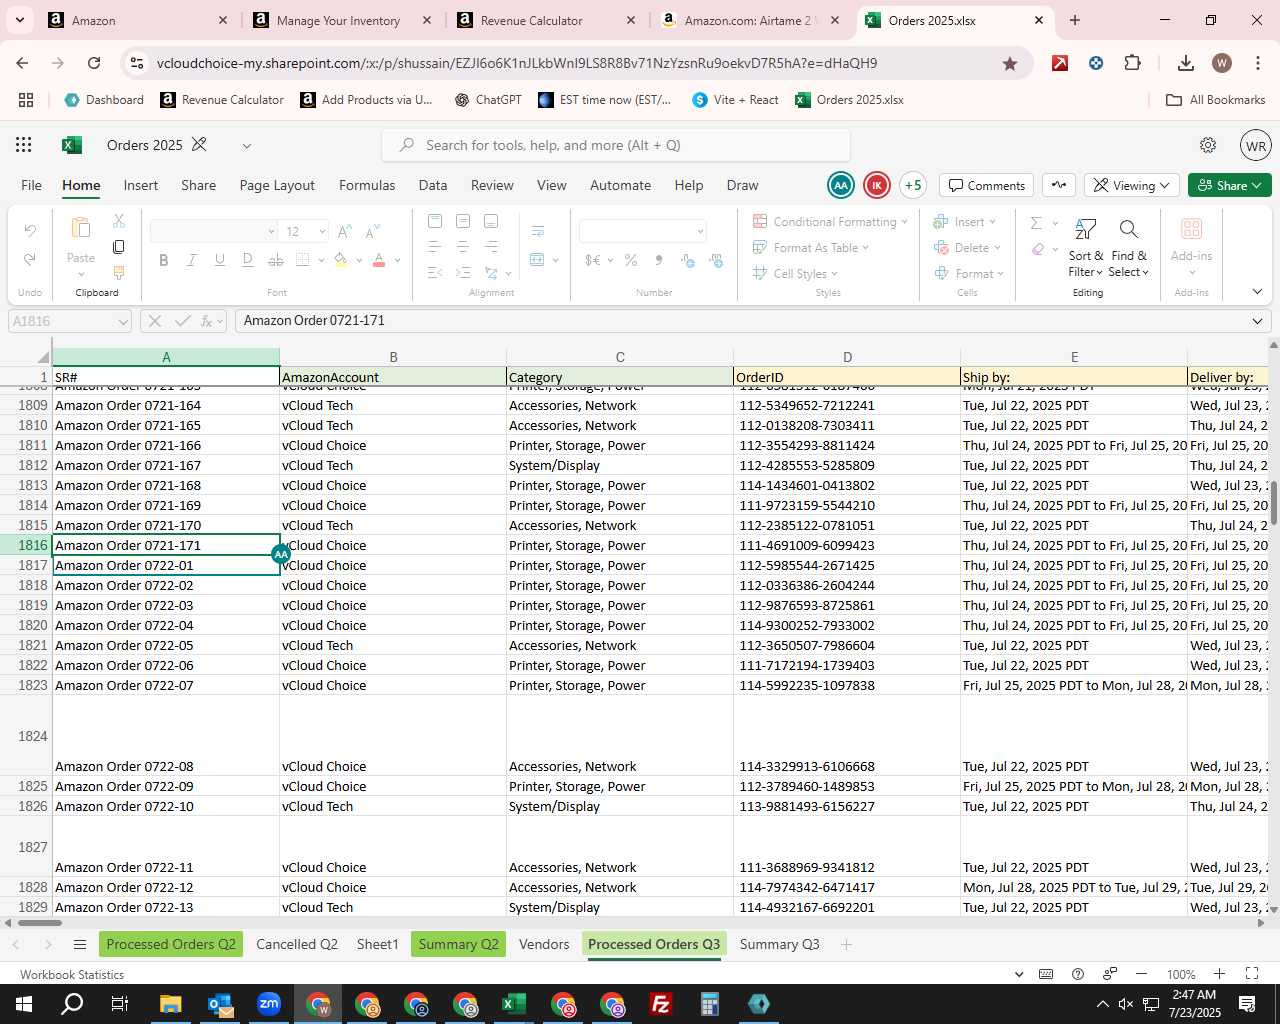Open Chrome tab search dropdown
This screenshot has height=1024, width=1280.
pyautogui.click(x=19, y=20)
